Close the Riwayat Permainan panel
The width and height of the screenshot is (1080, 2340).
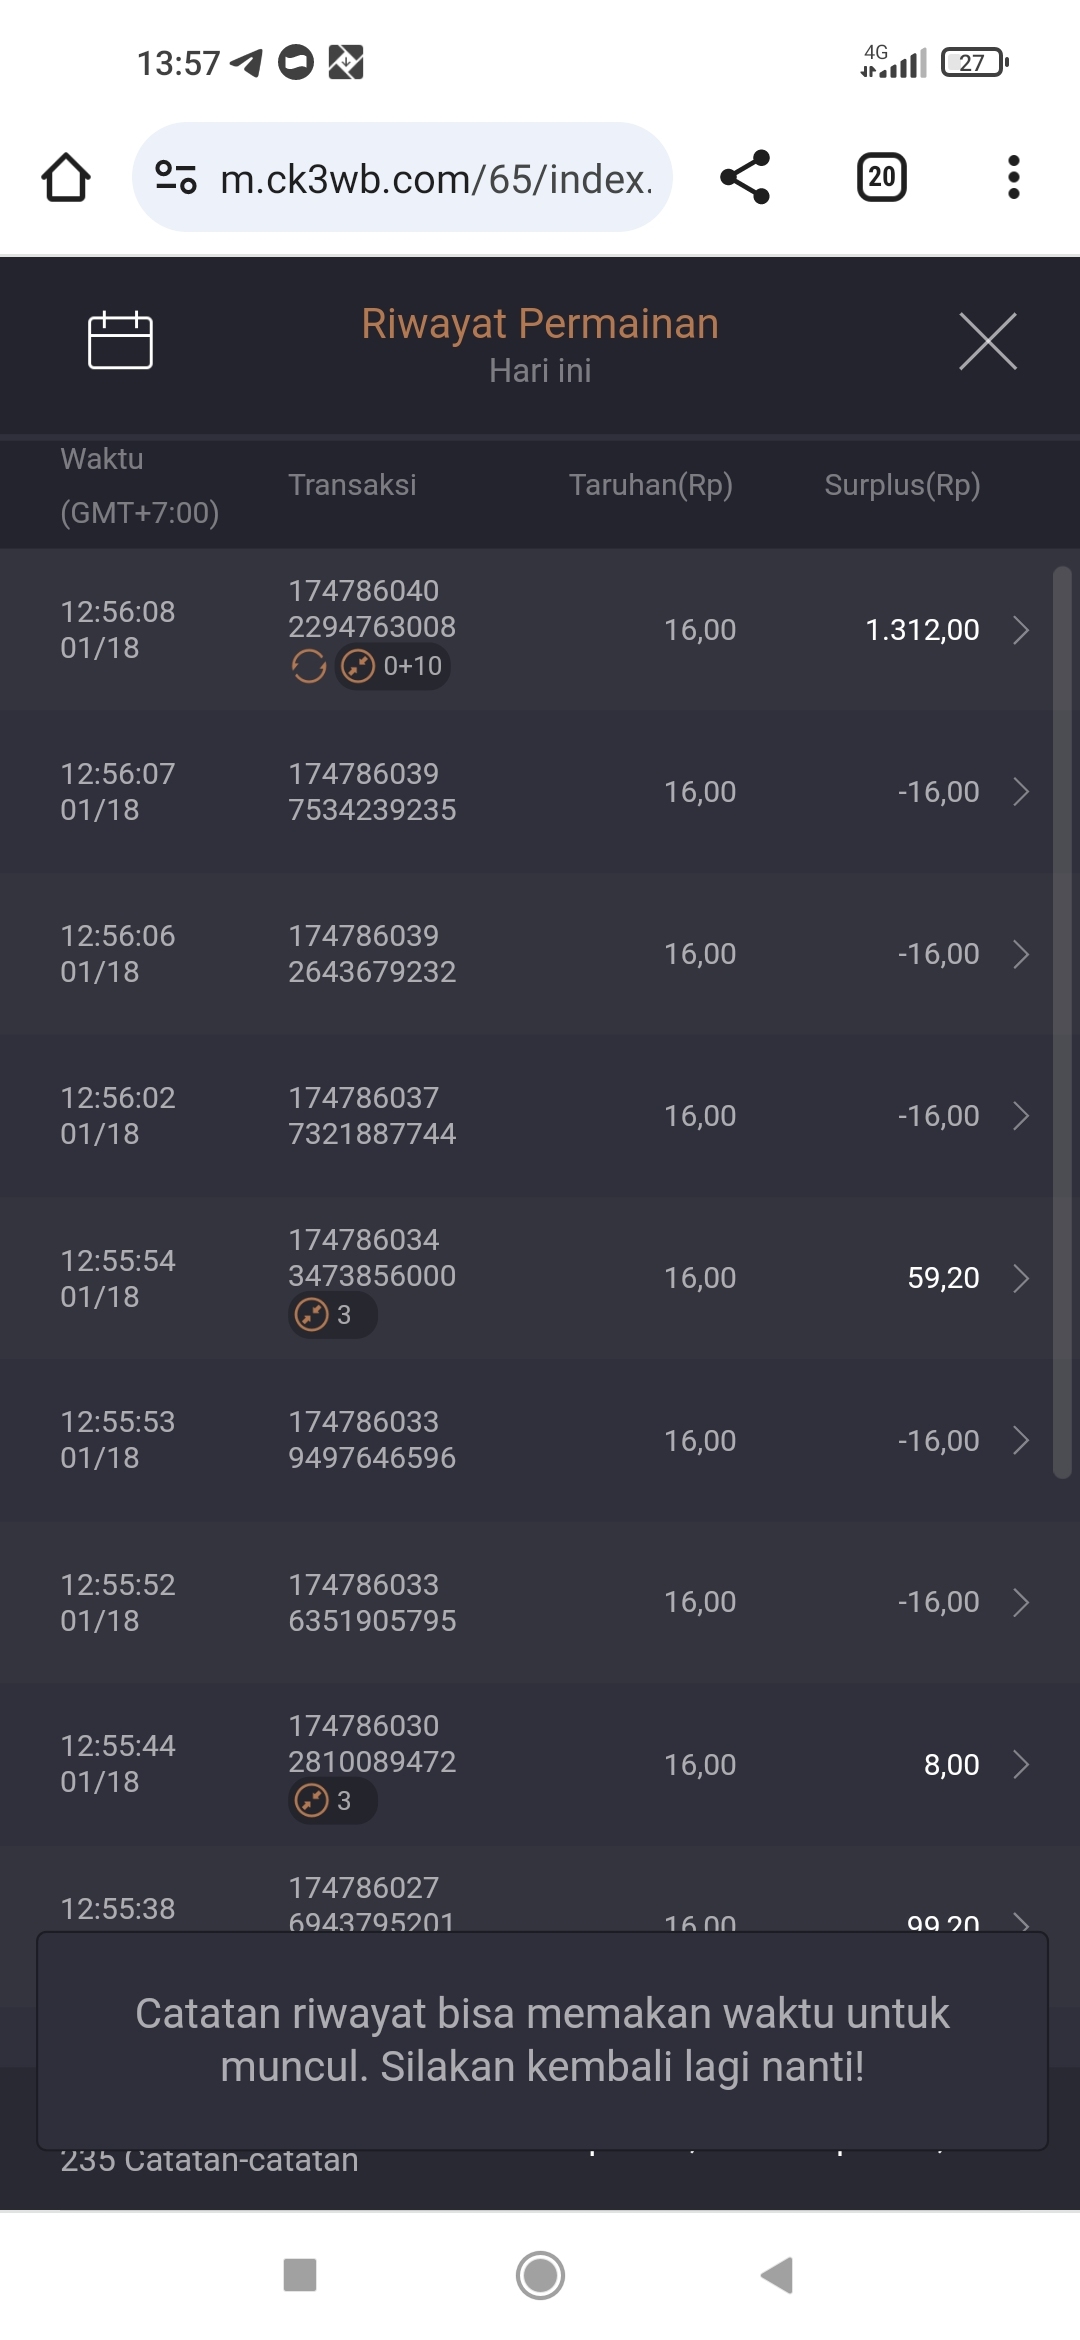pyautogui.click(x=987, y=341)
